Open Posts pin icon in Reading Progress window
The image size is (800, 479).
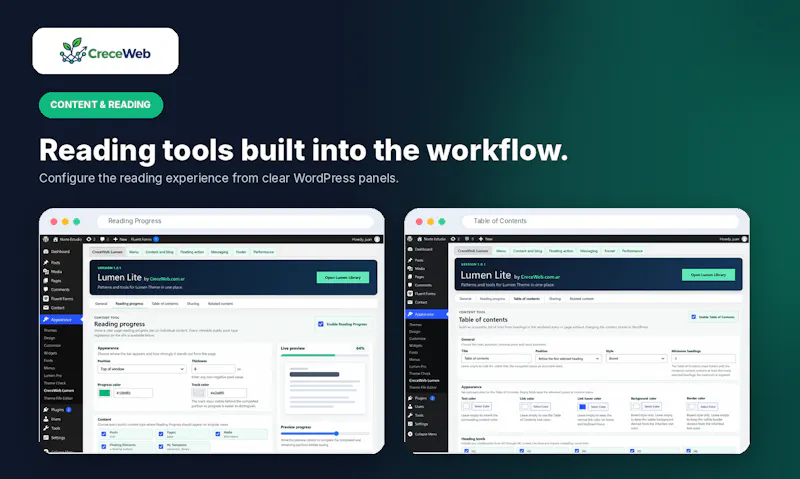46,262
